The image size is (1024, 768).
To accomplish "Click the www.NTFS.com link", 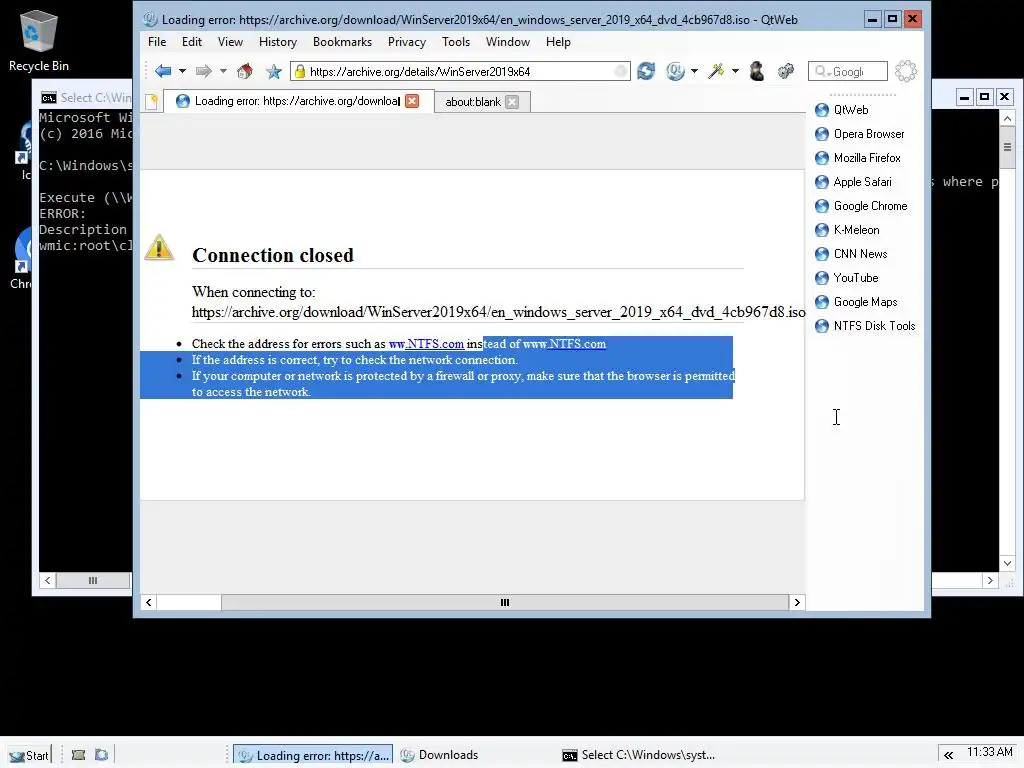I will pyautogui.click(x=564, y=344).
